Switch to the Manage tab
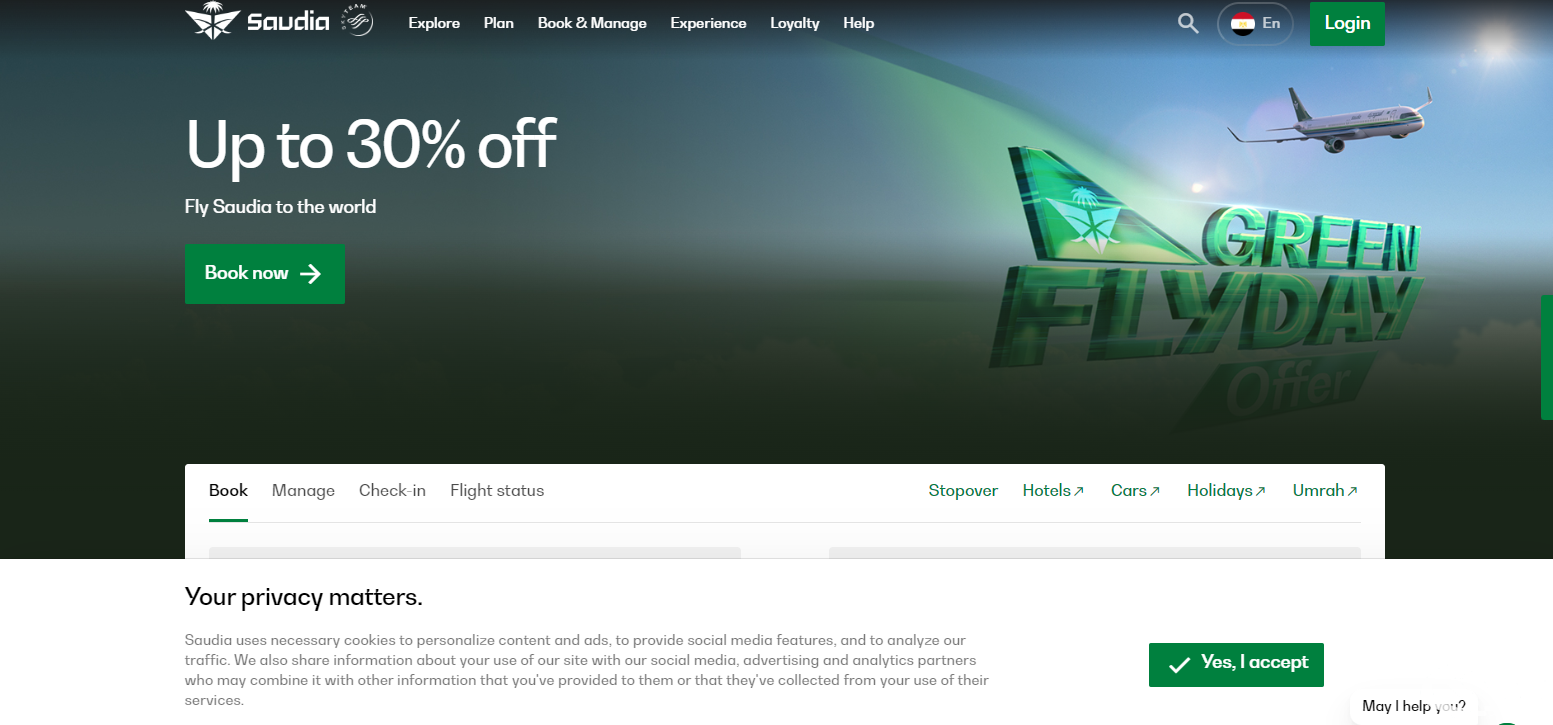 [x=303, y=490]
